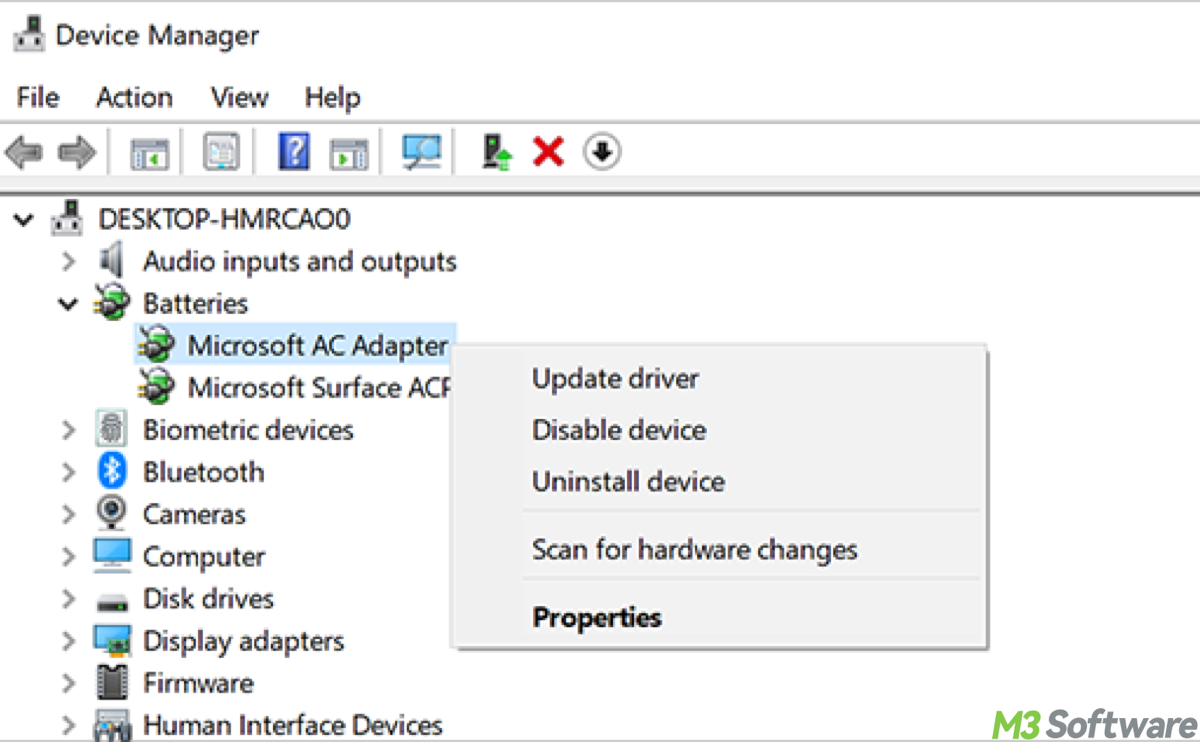Screen dimensions: 1200x742
Task: Click the Cameras webcam icon
Action: 112,513
